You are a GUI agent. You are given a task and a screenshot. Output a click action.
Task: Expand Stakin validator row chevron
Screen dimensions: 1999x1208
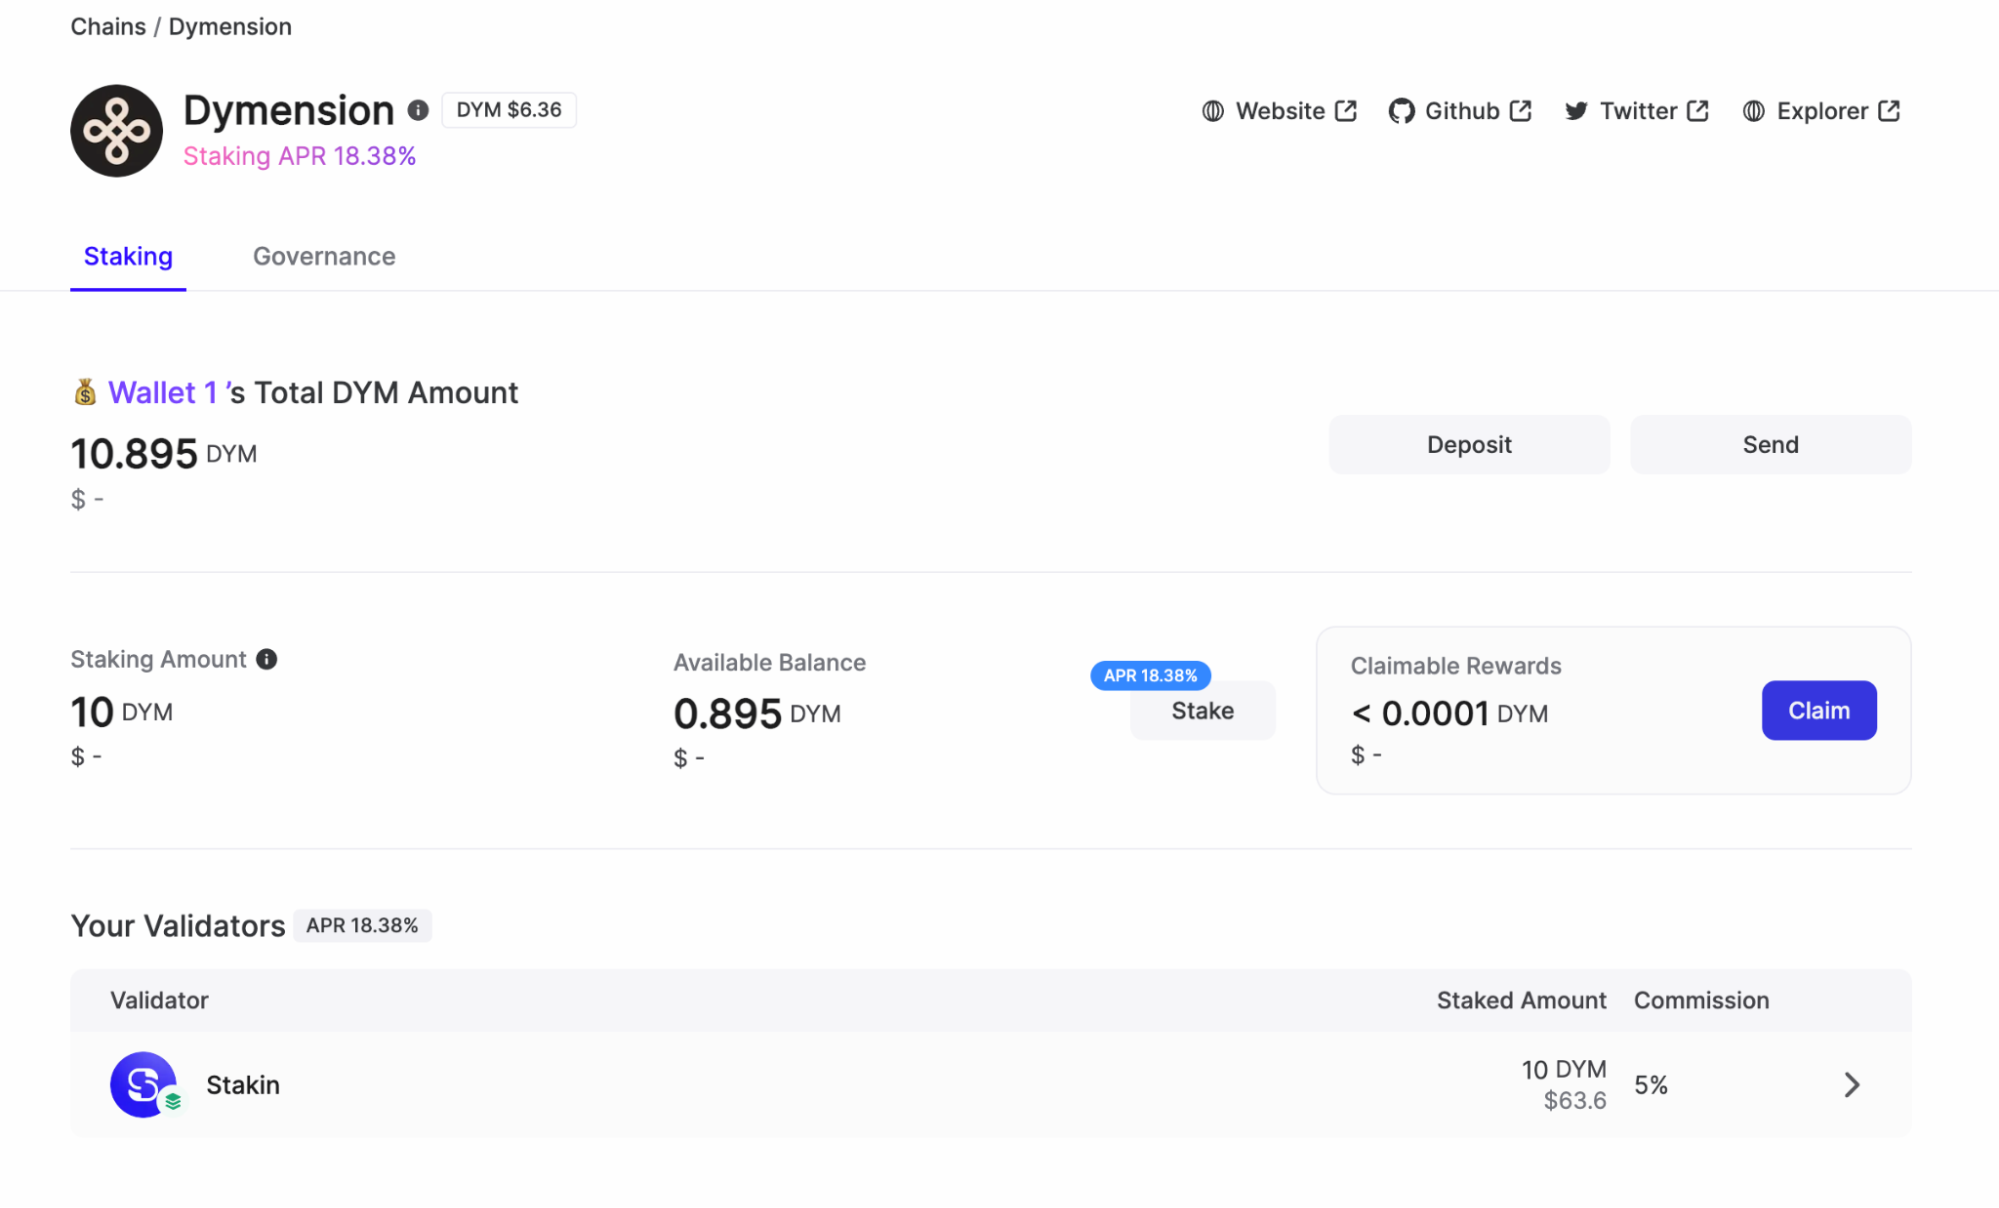click(1851, 1085)
